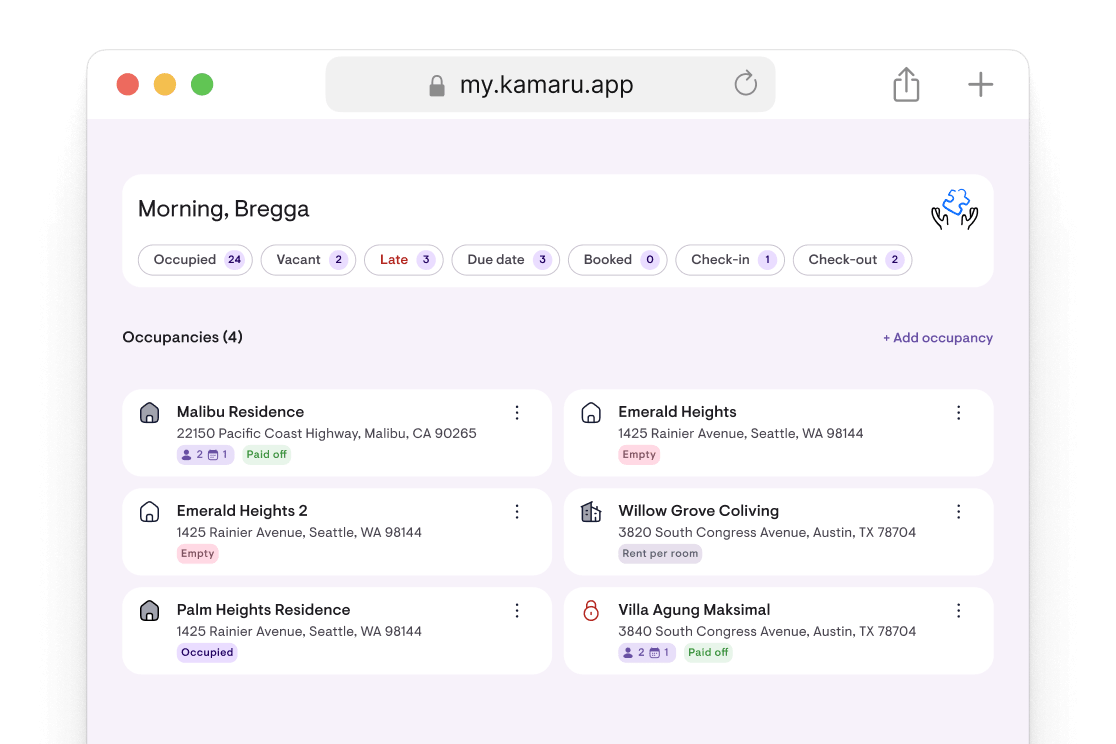Open Willow Grove Coliving three-dot menu
The height and width of the screenshot is (744, 1116).
tap(958, 511)
